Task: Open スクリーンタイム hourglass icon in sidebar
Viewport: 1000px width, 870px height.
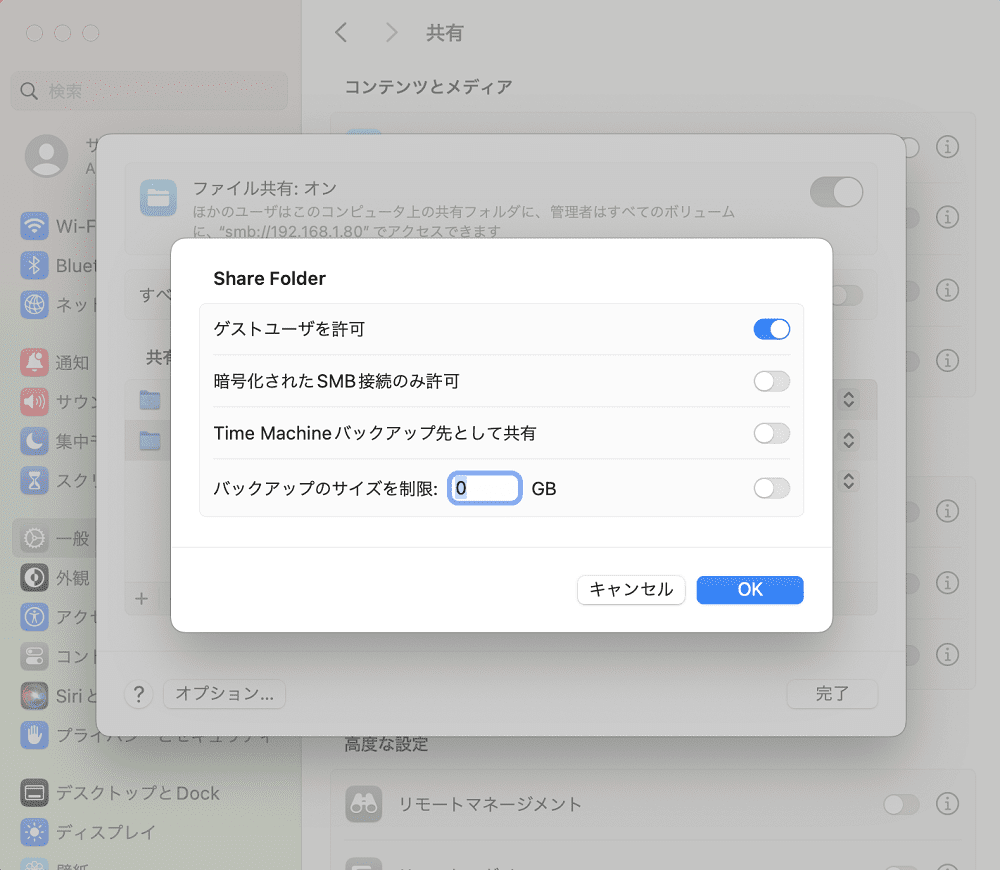Action: pos(34,480)
